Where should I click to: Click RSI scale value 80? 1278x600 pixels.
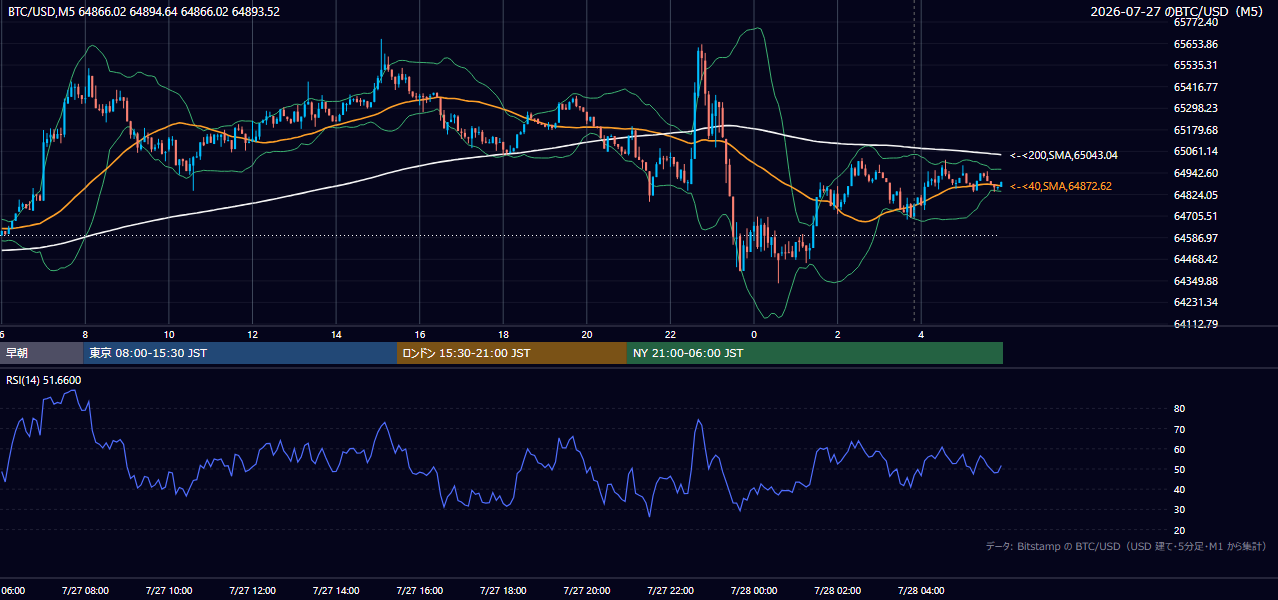[1179, 409]
